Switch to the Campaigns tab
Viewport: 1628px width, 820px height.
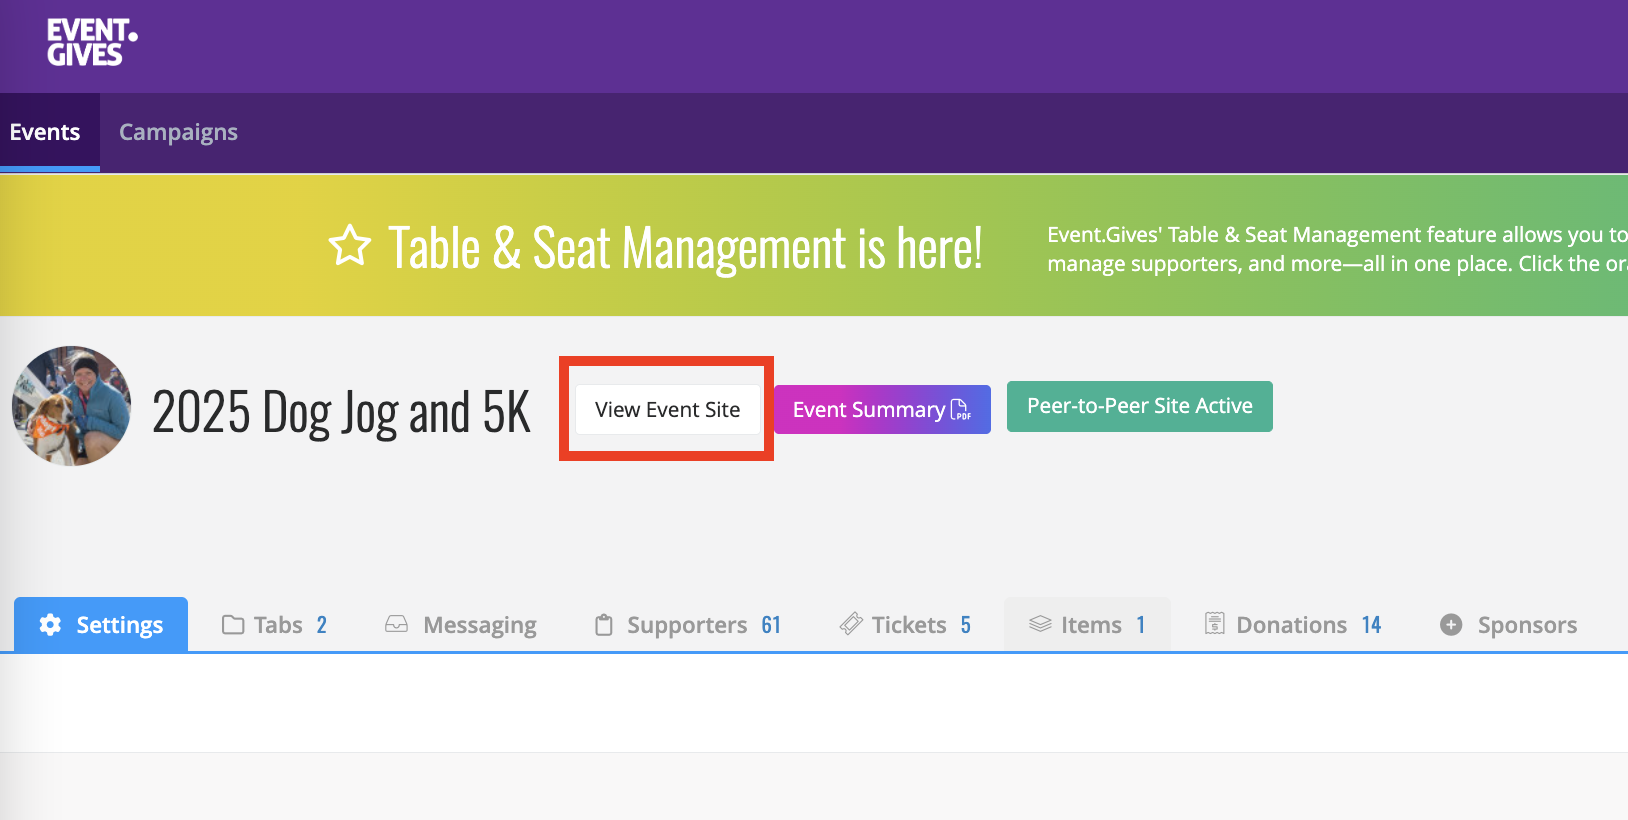tap(178, 132)
